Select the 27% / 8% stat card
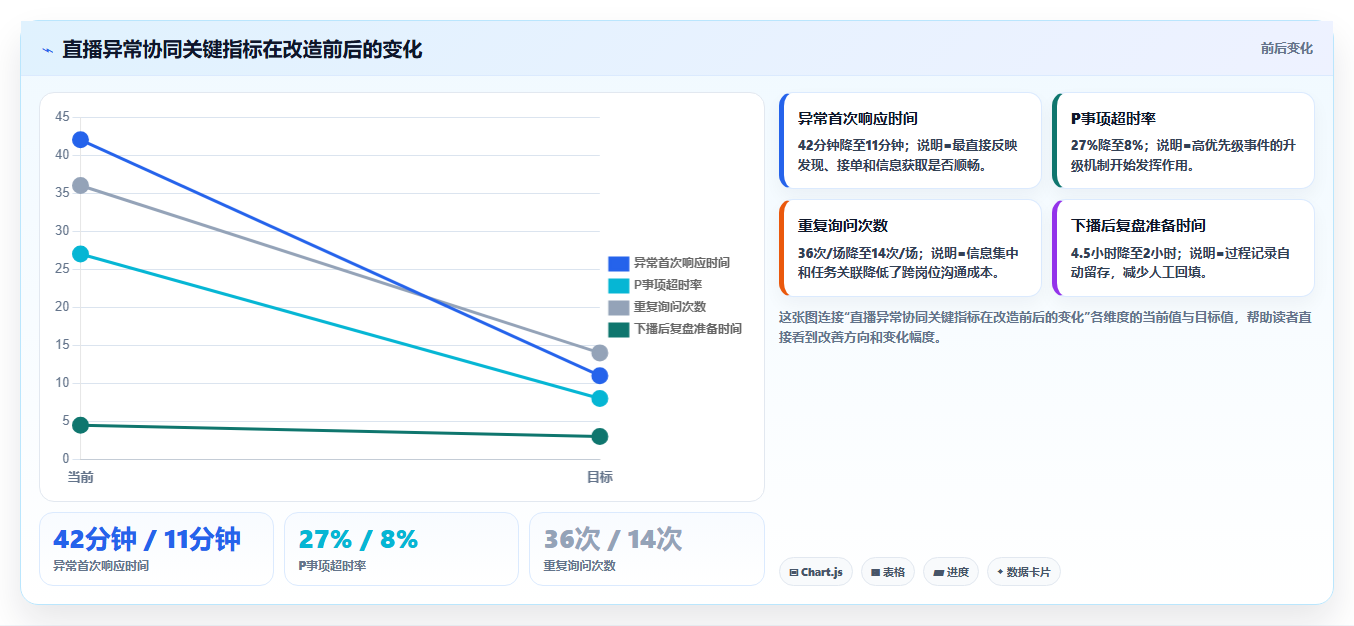The image size is (1354, 626). pos(401,549)
